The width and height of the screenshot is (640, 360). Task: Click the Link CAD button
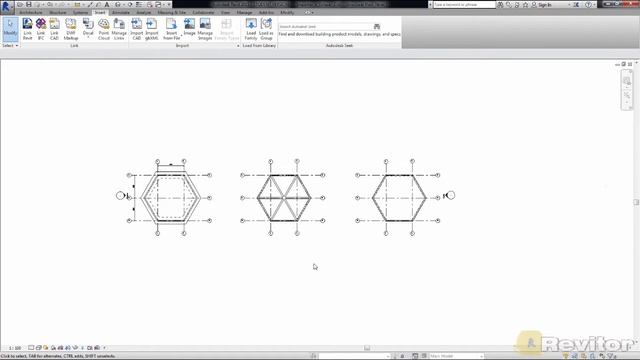(54, 29)
